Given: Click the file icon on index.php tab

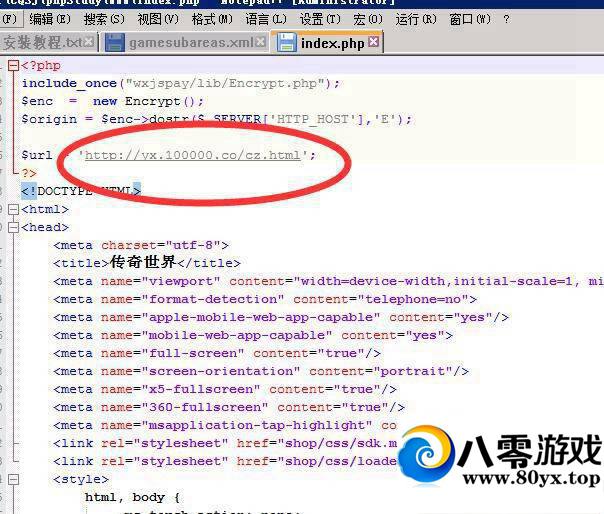Looking at the screenshot, I should 286,42.
